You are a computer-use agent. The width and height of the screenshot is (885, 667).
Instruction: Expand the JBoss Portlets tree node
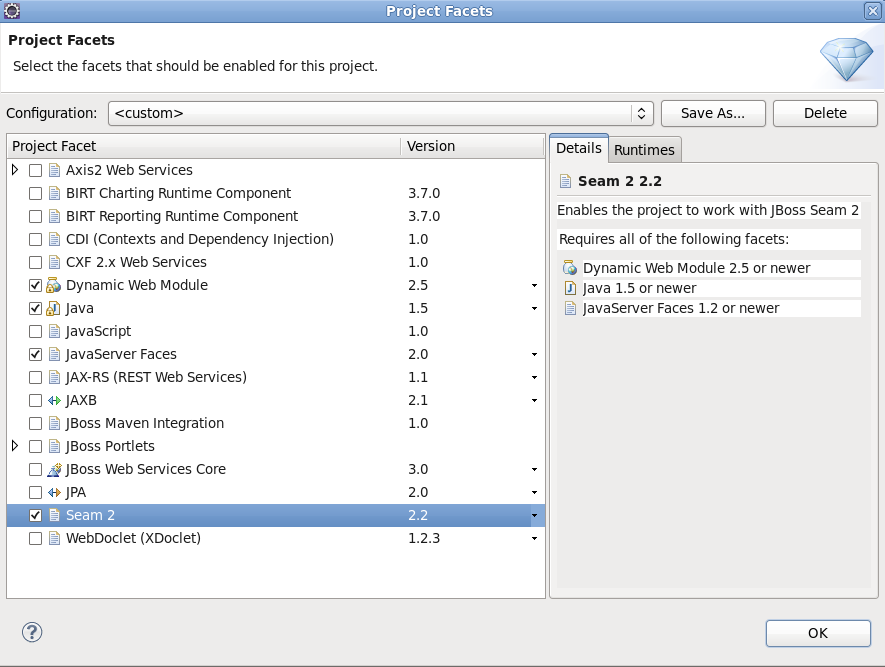(15, 446)
